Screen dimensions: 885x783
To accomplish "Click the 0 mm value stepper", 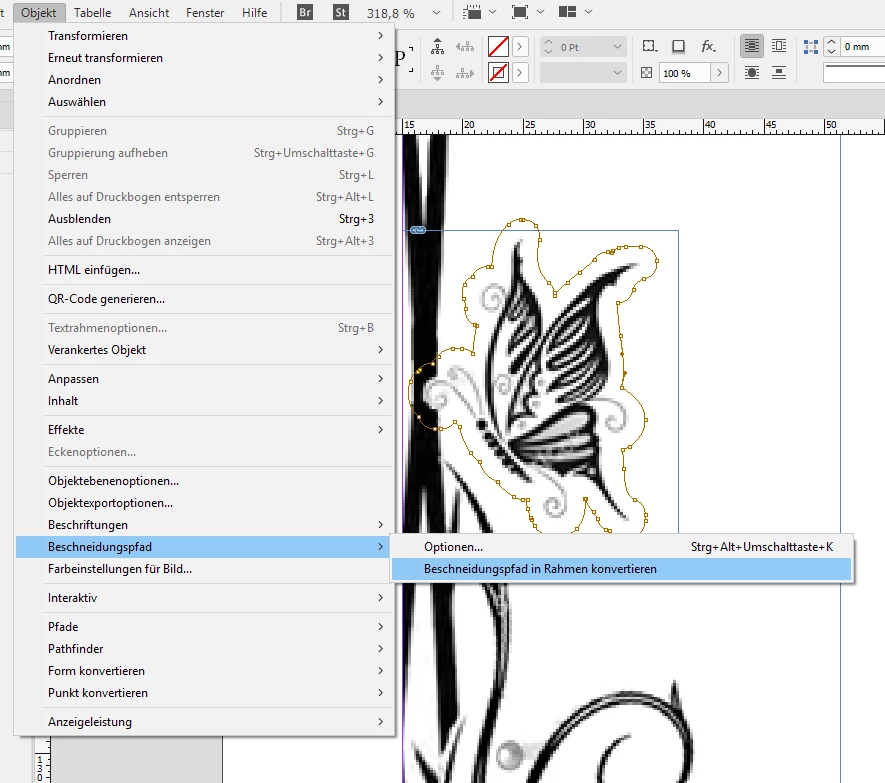I will point(831,47).
